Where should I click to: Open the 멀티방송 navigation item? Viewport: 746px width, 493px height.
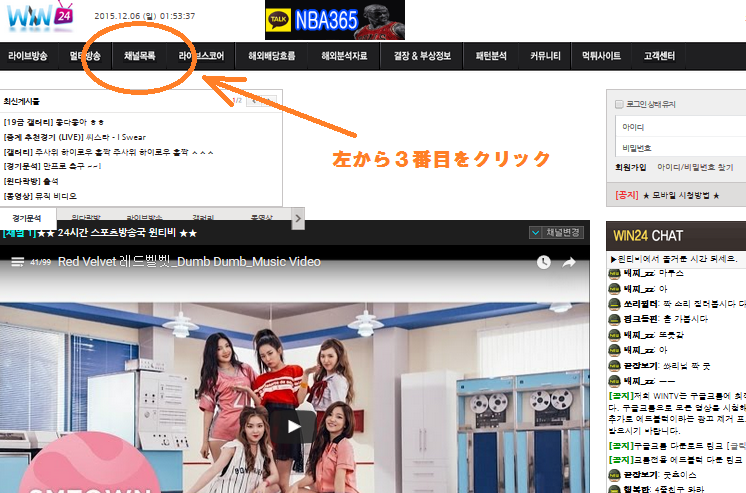coord(85,56)
